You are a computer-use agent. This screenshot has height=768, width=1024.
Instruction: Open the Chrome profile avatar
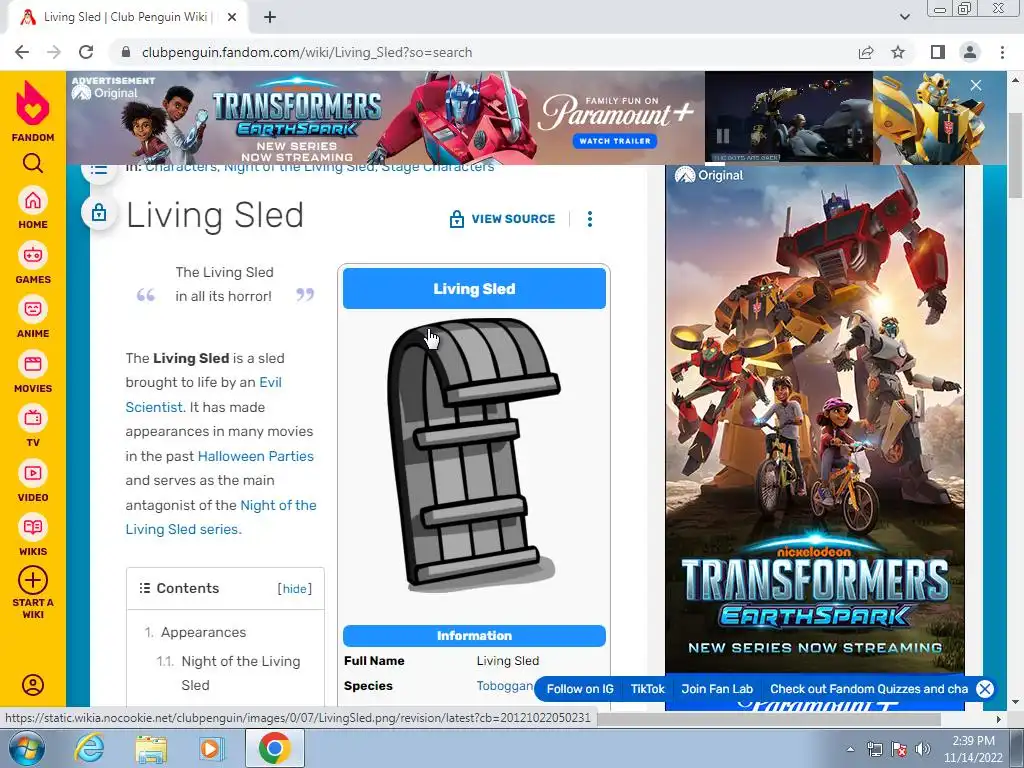point(970,52)
